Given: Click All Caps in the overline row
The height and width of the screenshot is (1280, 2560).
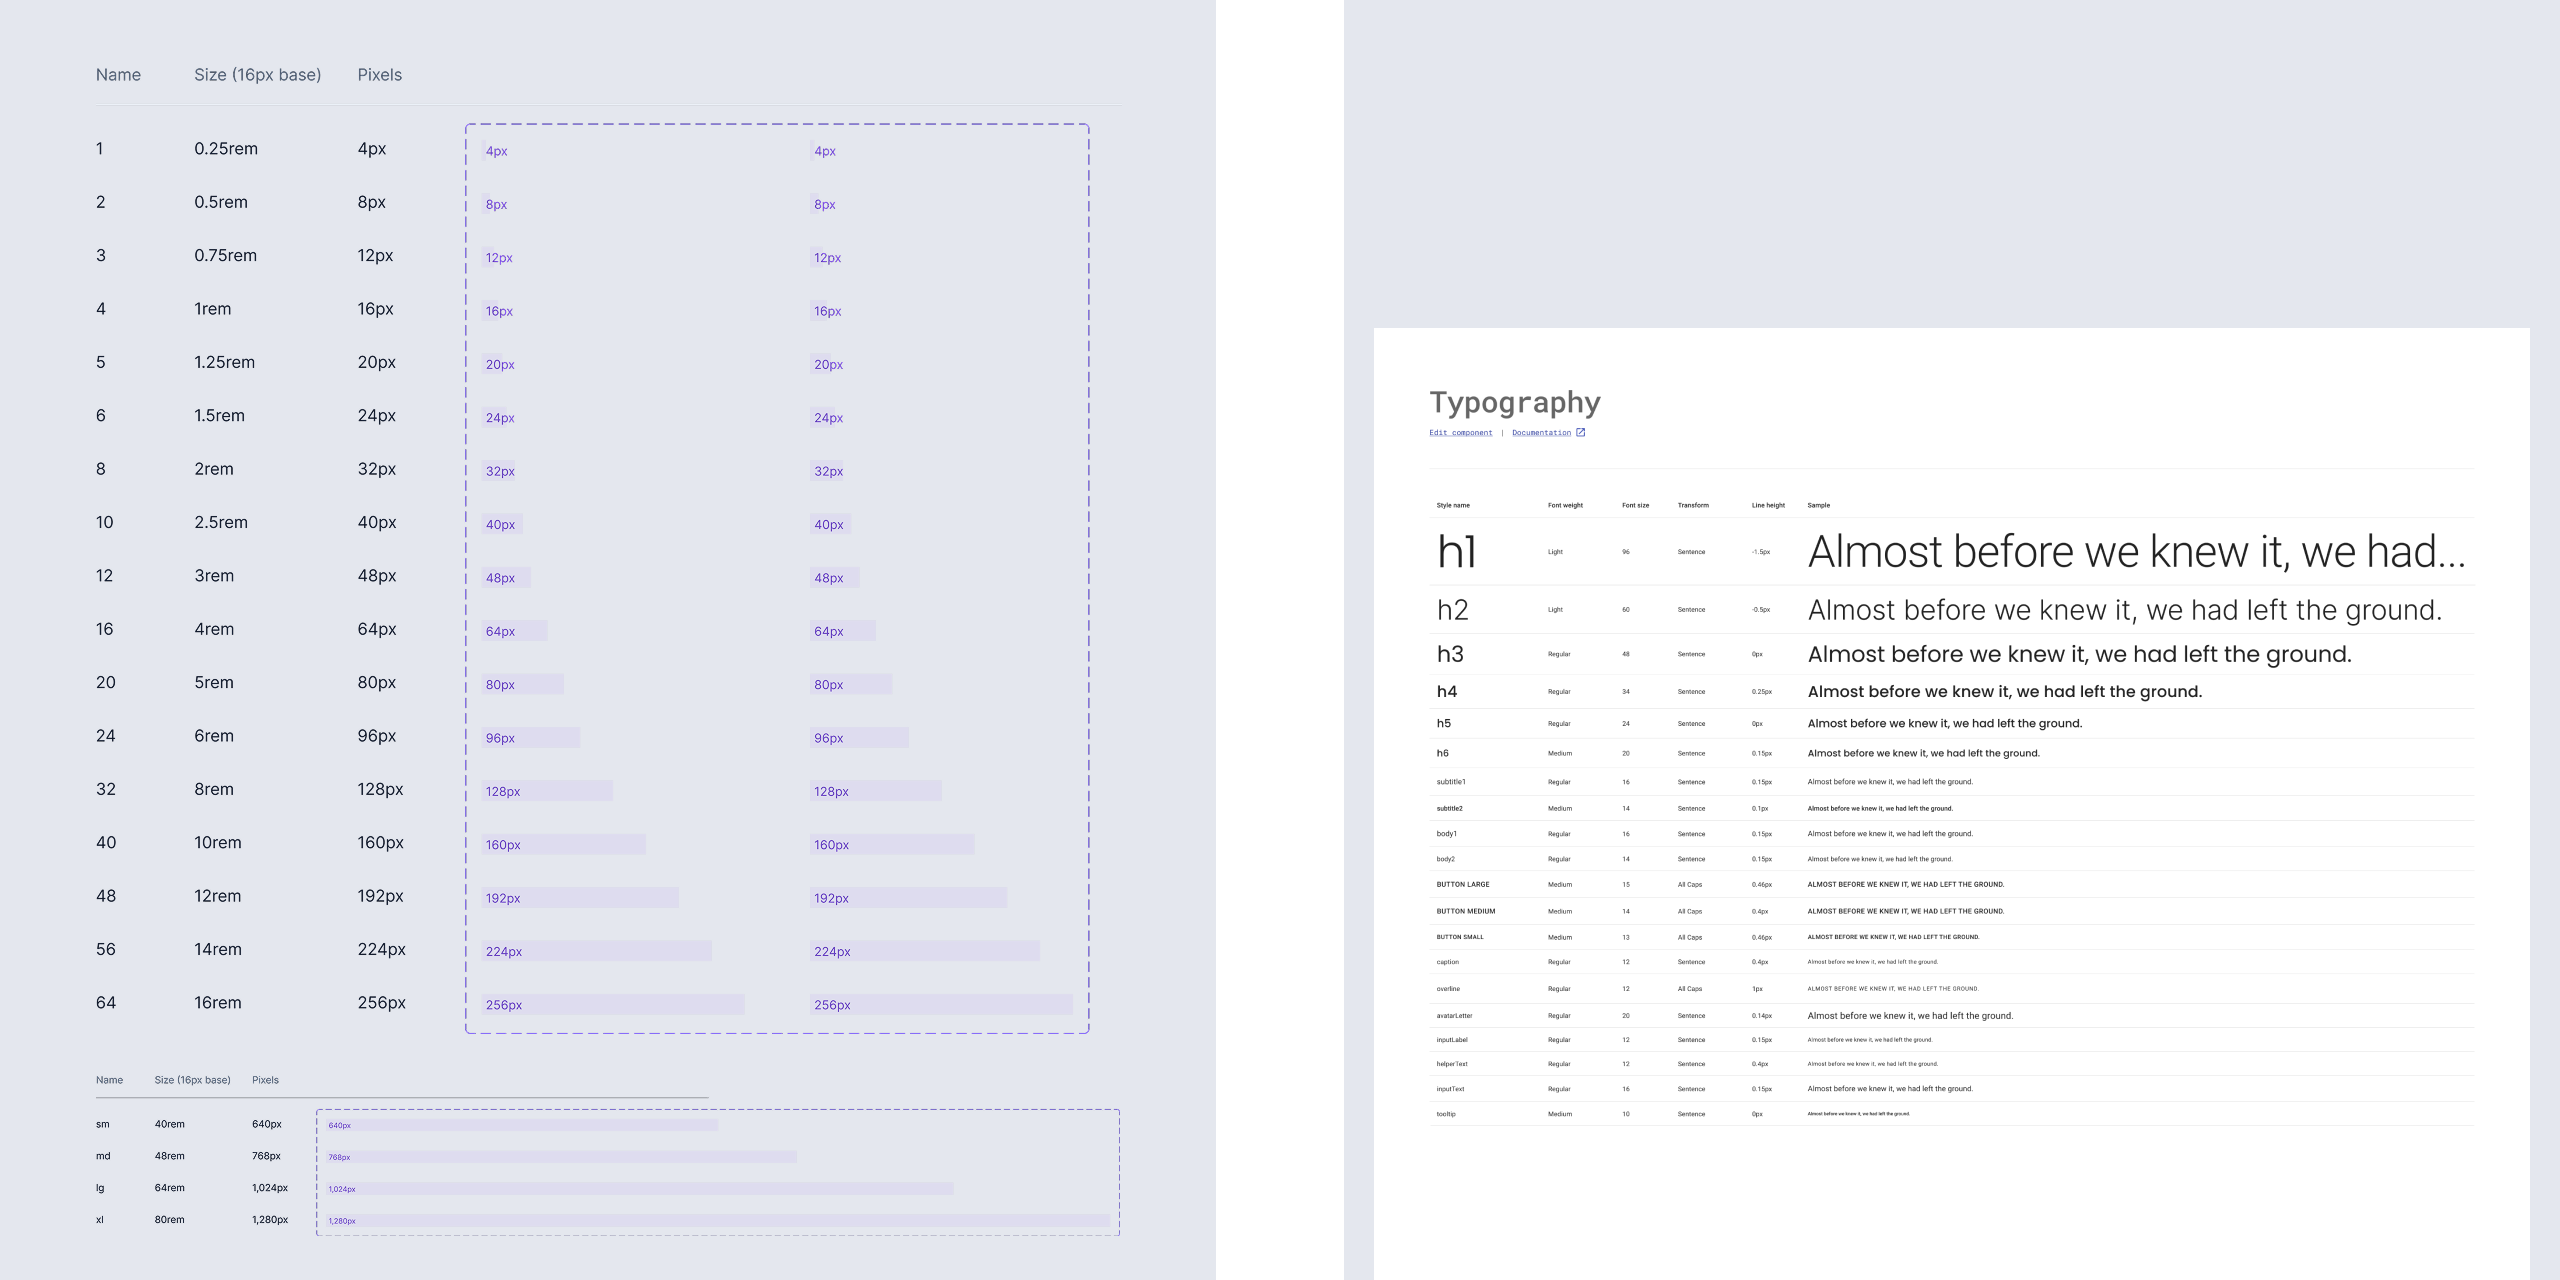Looking at the screenshot, I should click(x=1690, y=989).
